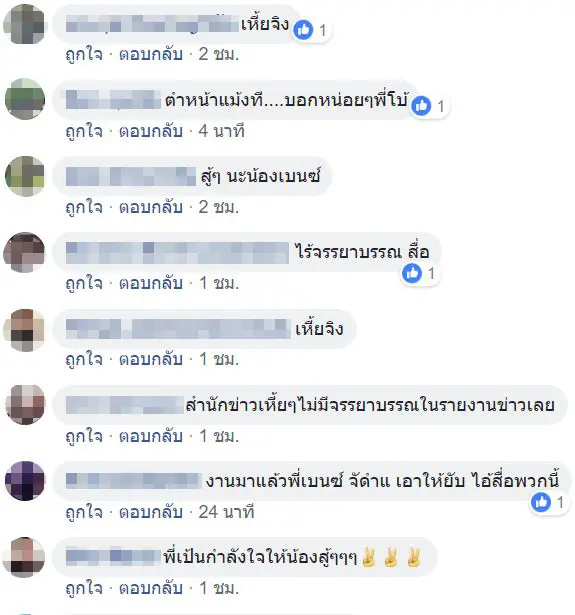The width and height of the screenshot is (575, 615).
Task: Click 'ถูกใจ' under 'สู้ๆ นะน้องเบนซ์' comment
Action: (x=84, y=207)
